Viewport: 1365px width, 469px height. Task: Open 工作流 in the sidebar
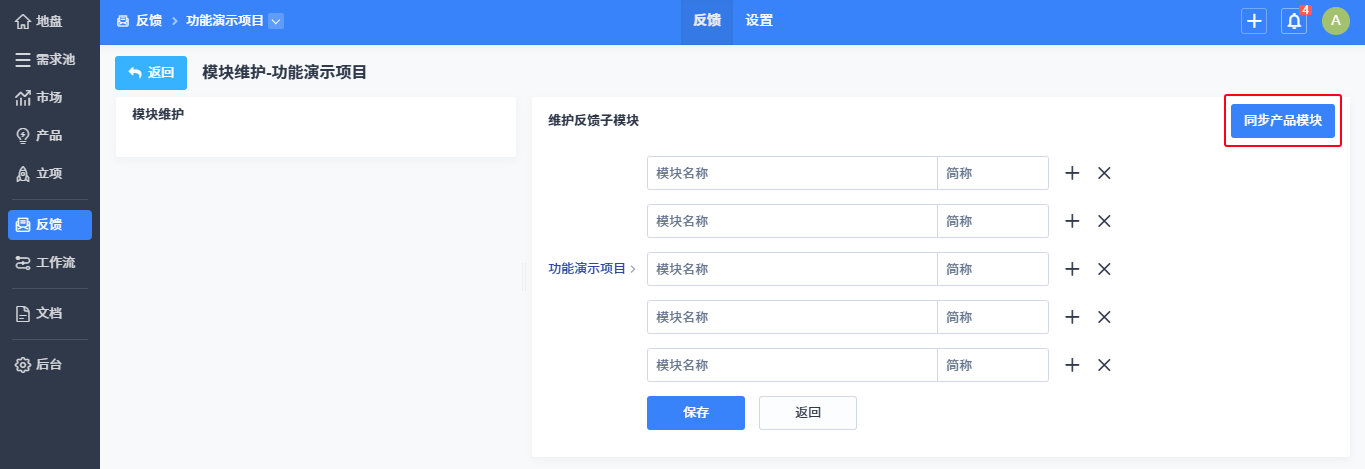click(50, 263)
